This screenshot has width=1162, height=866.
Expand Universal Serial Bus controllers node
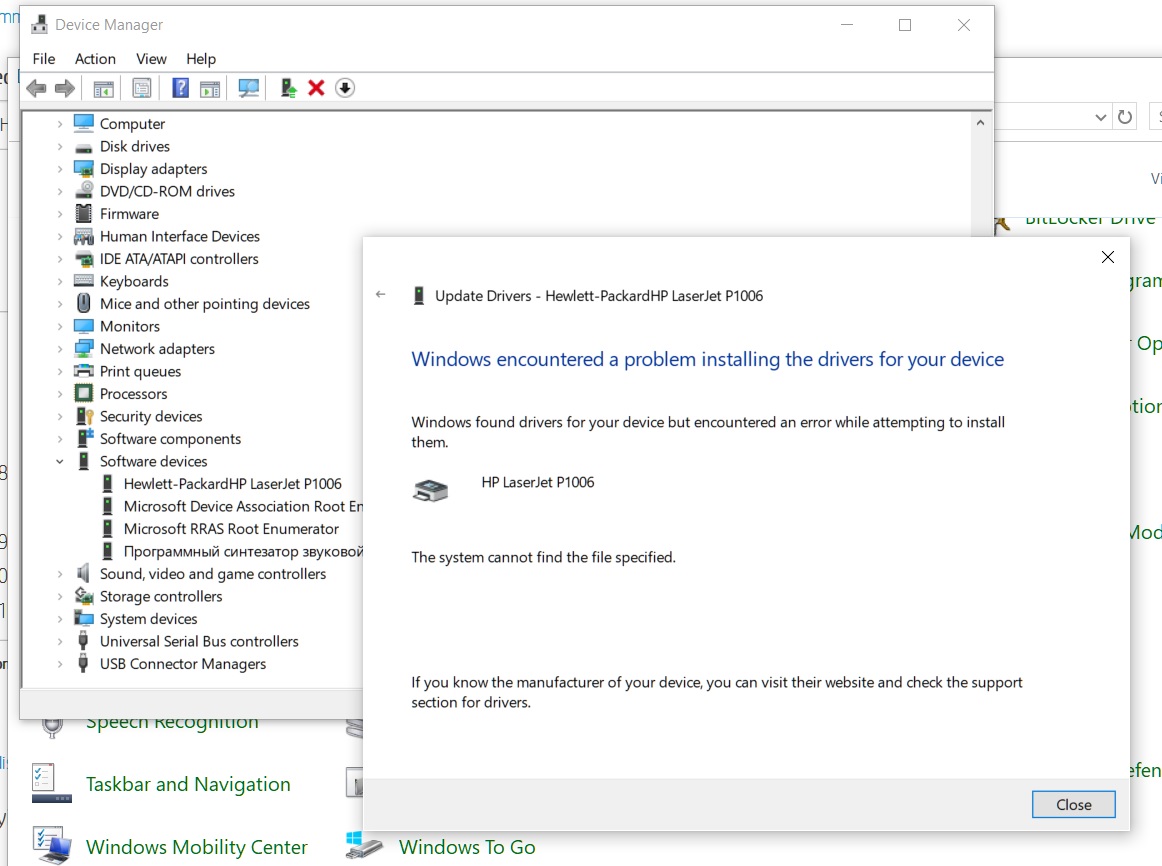pyautogui.click(x=60, y=642)
